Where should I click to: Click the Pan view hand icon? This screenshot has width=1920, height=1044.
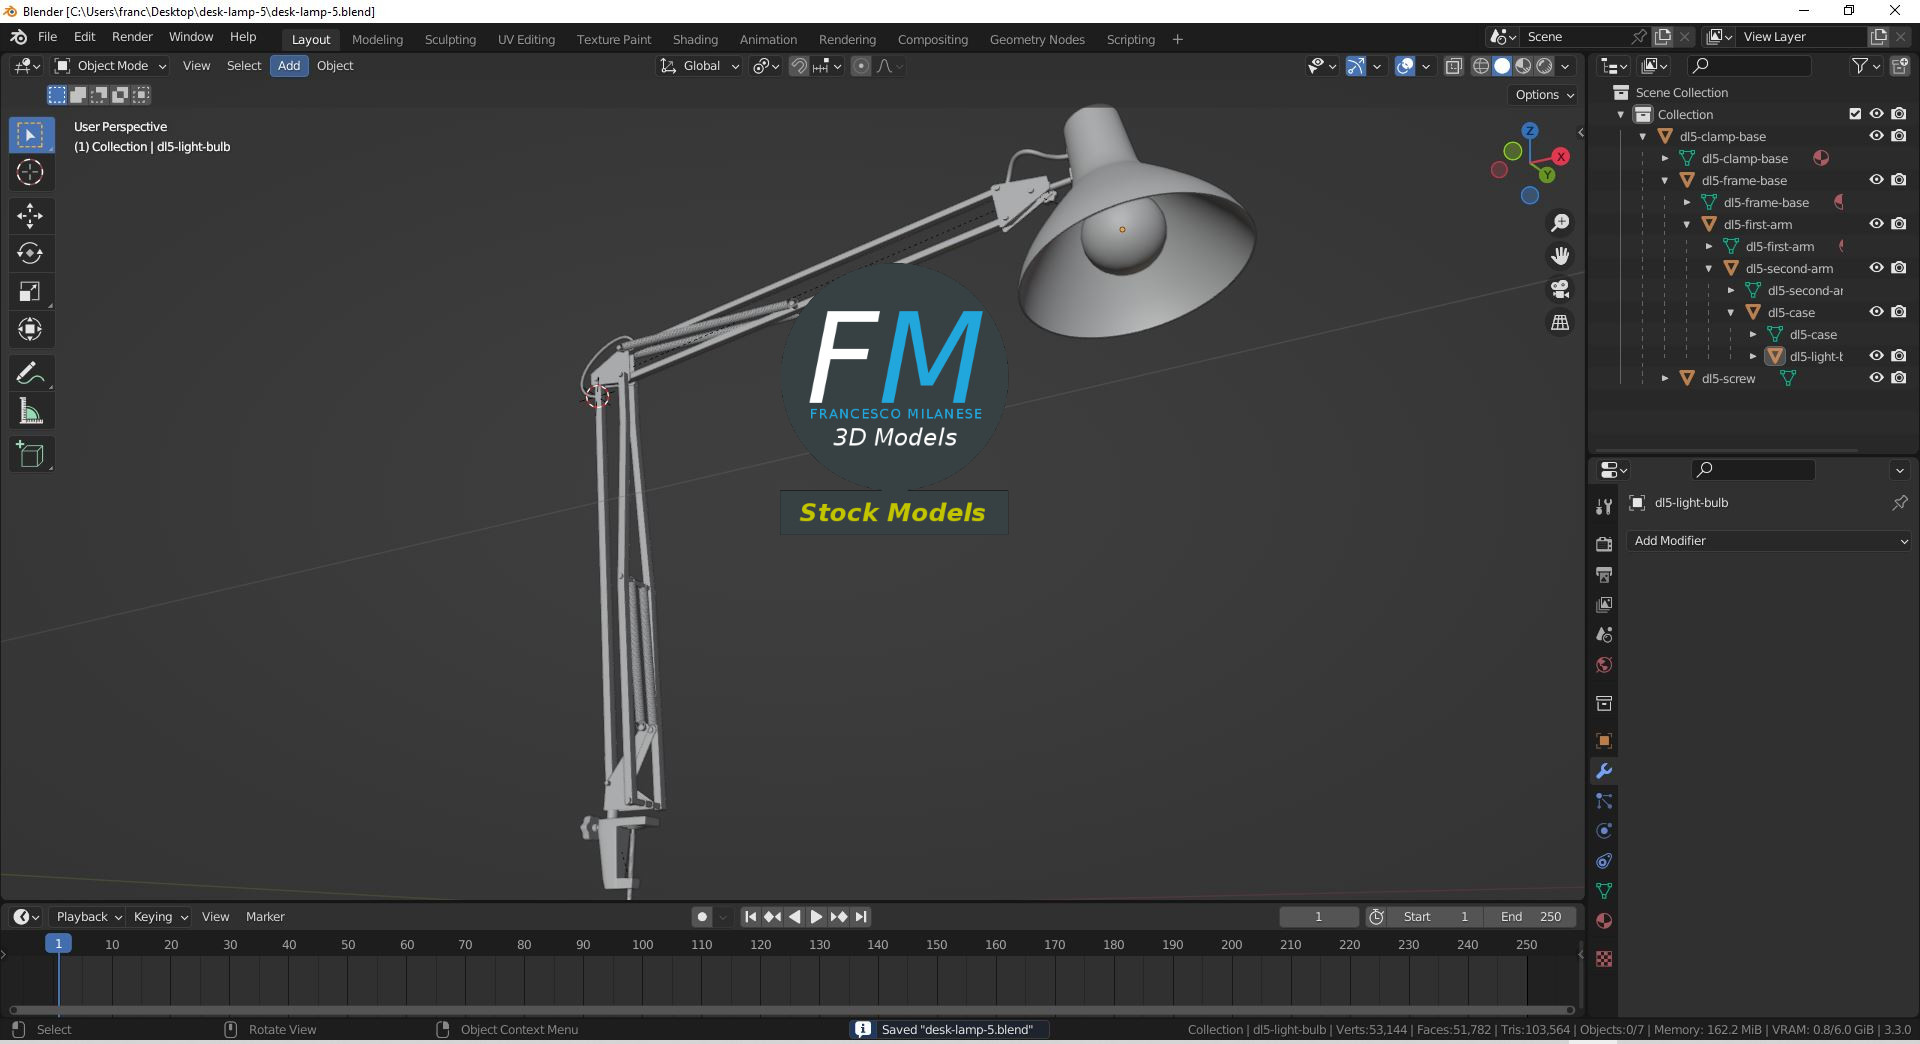[1560, 256]
